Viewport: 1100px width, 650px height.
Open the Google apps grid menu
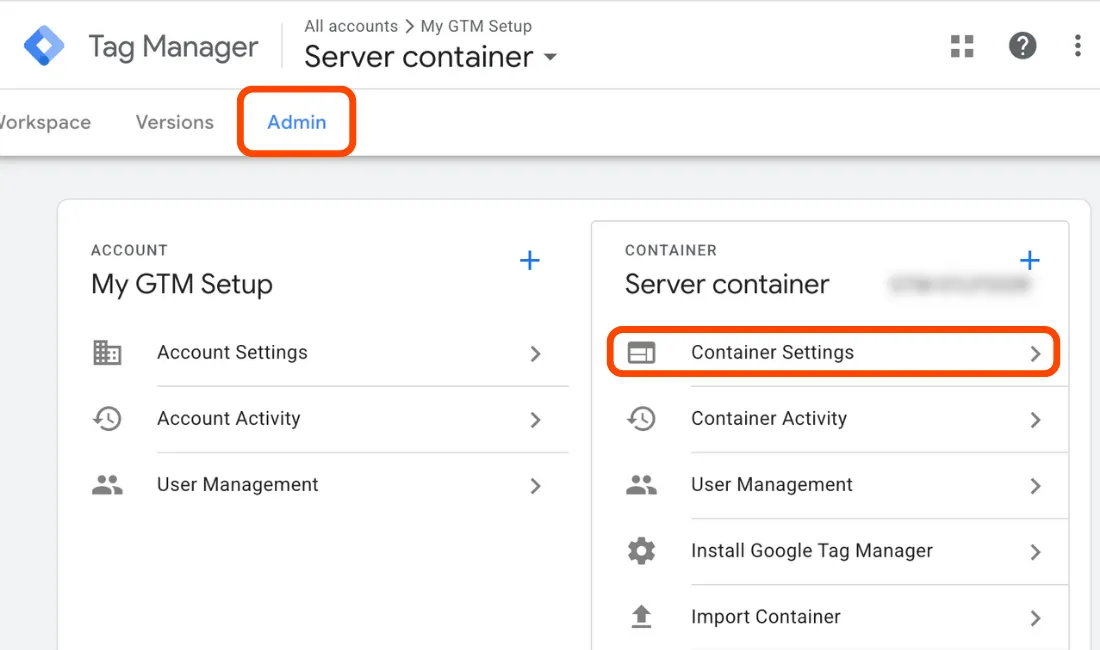coord(962,46)
